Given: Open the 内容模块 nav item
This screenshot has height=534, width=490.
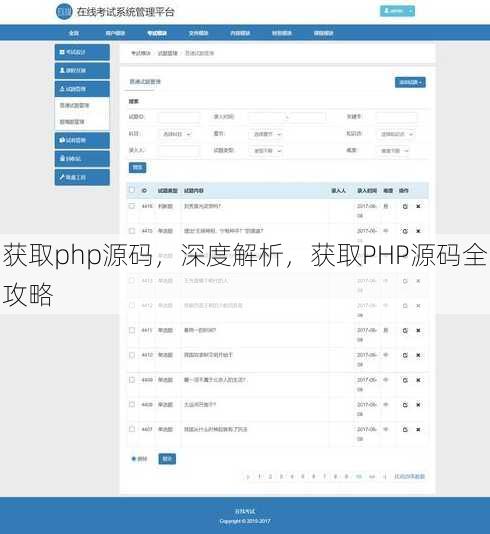Looking at the screenshot, I should 240,33.
